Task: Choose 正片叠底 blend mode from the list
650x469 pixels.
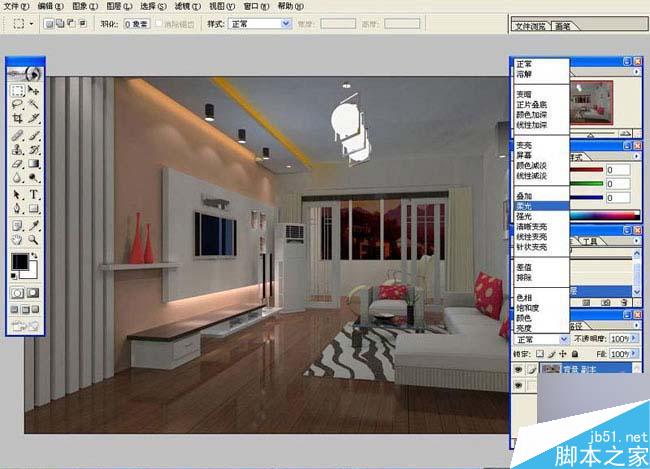Action: click(x=541, y=104)
